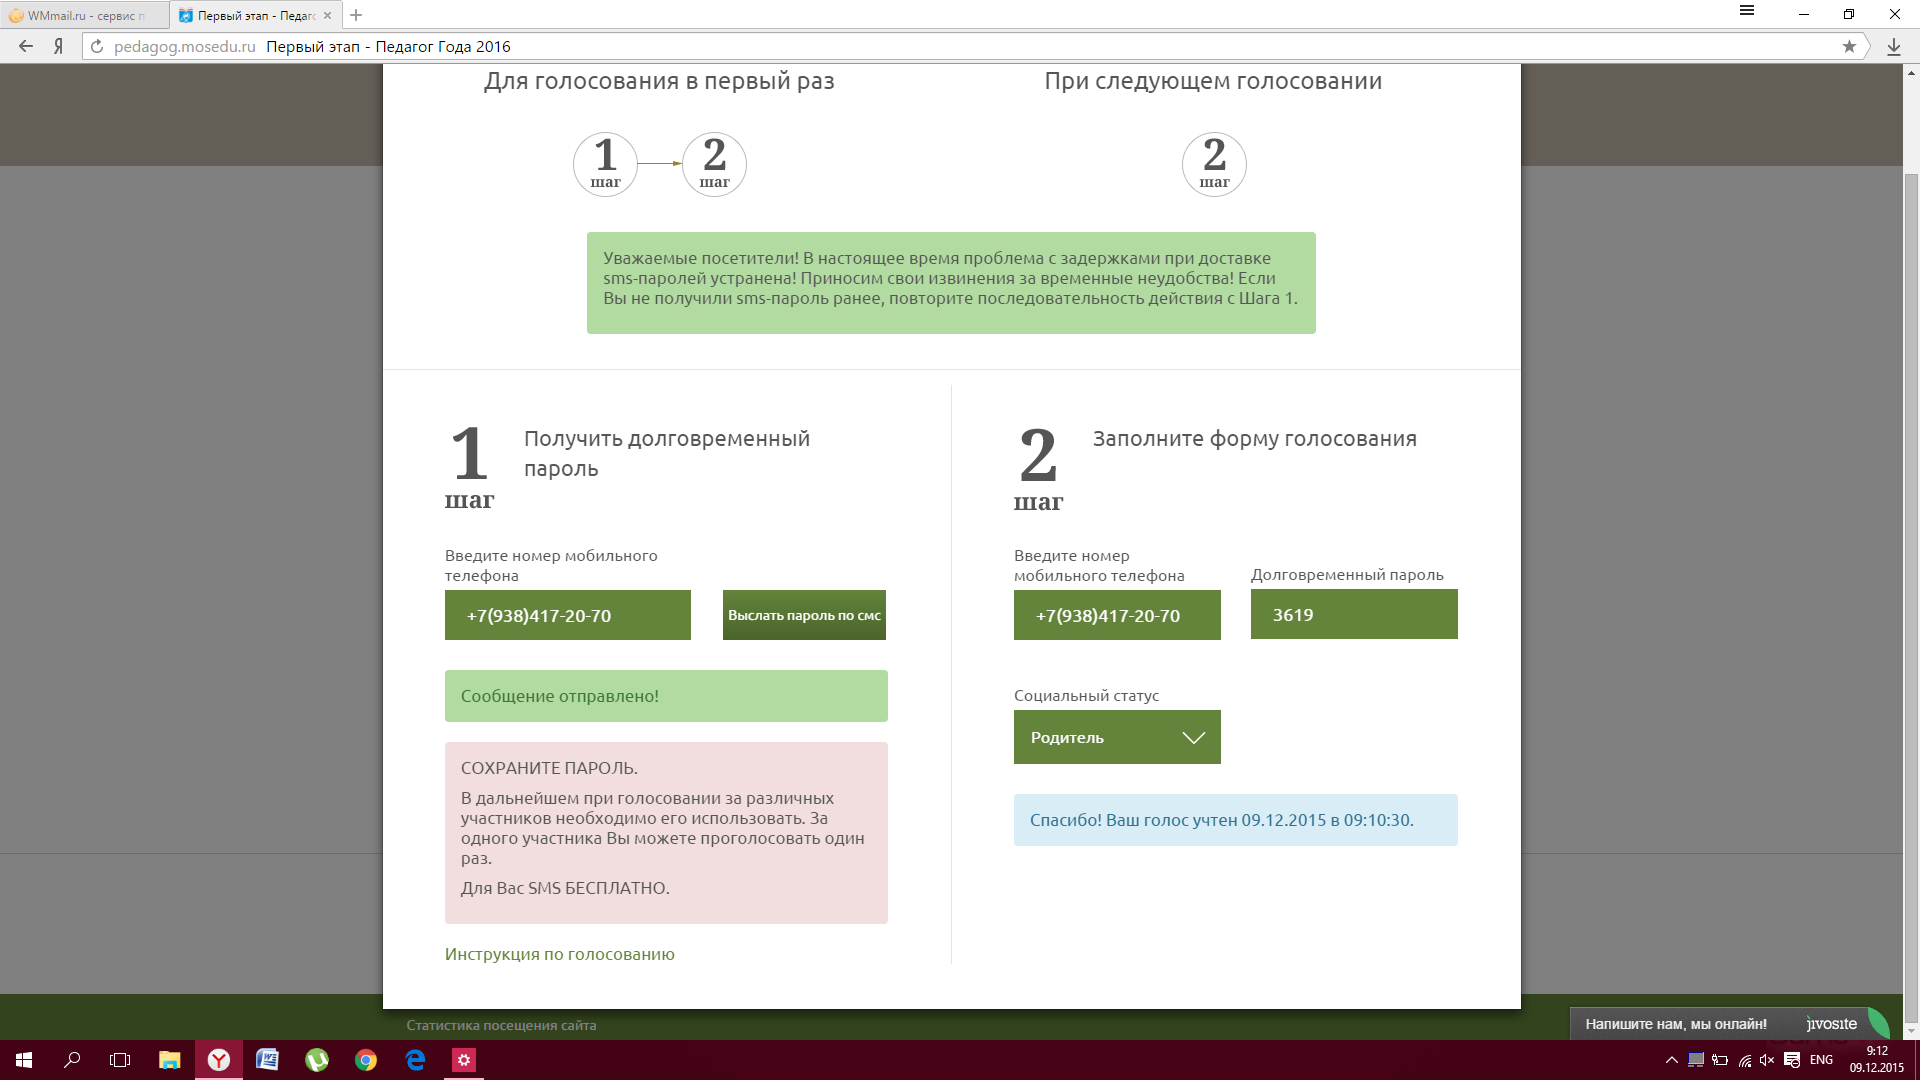Click the Получить долговременный пароль heading
The width and height of the screenshot is (1920, 1080).
point(667,453)
